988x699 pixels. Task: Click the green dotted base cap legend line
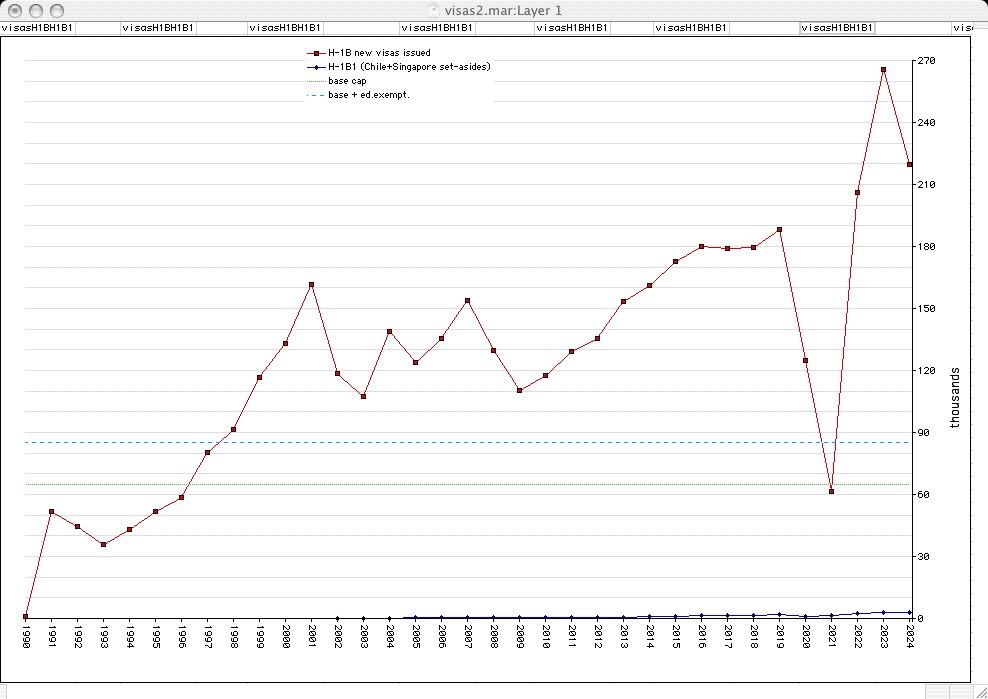click(x=316, y=80)
